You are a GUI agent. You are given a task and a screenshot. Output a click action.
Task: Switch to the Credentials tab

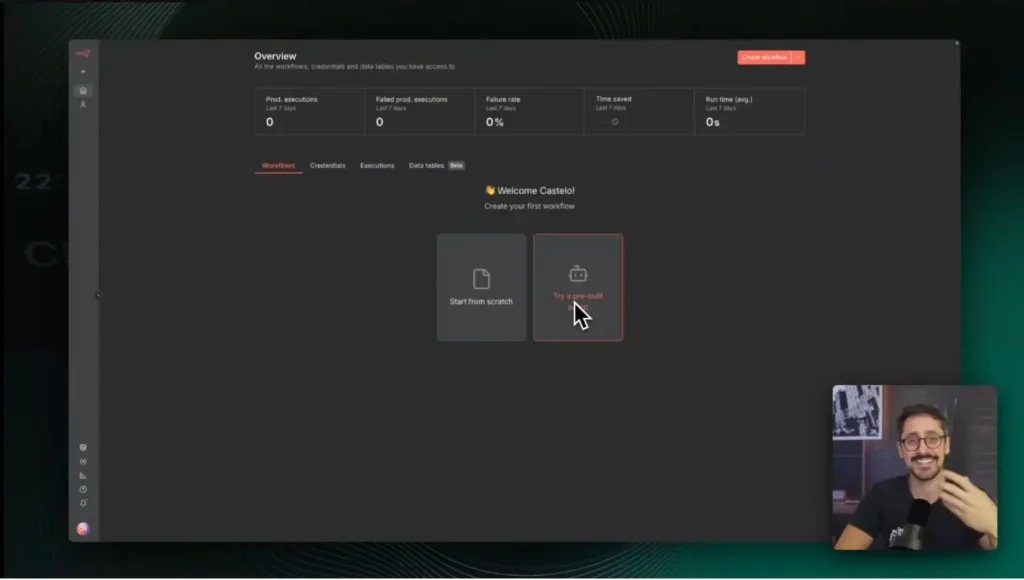(x=328, y=165)
